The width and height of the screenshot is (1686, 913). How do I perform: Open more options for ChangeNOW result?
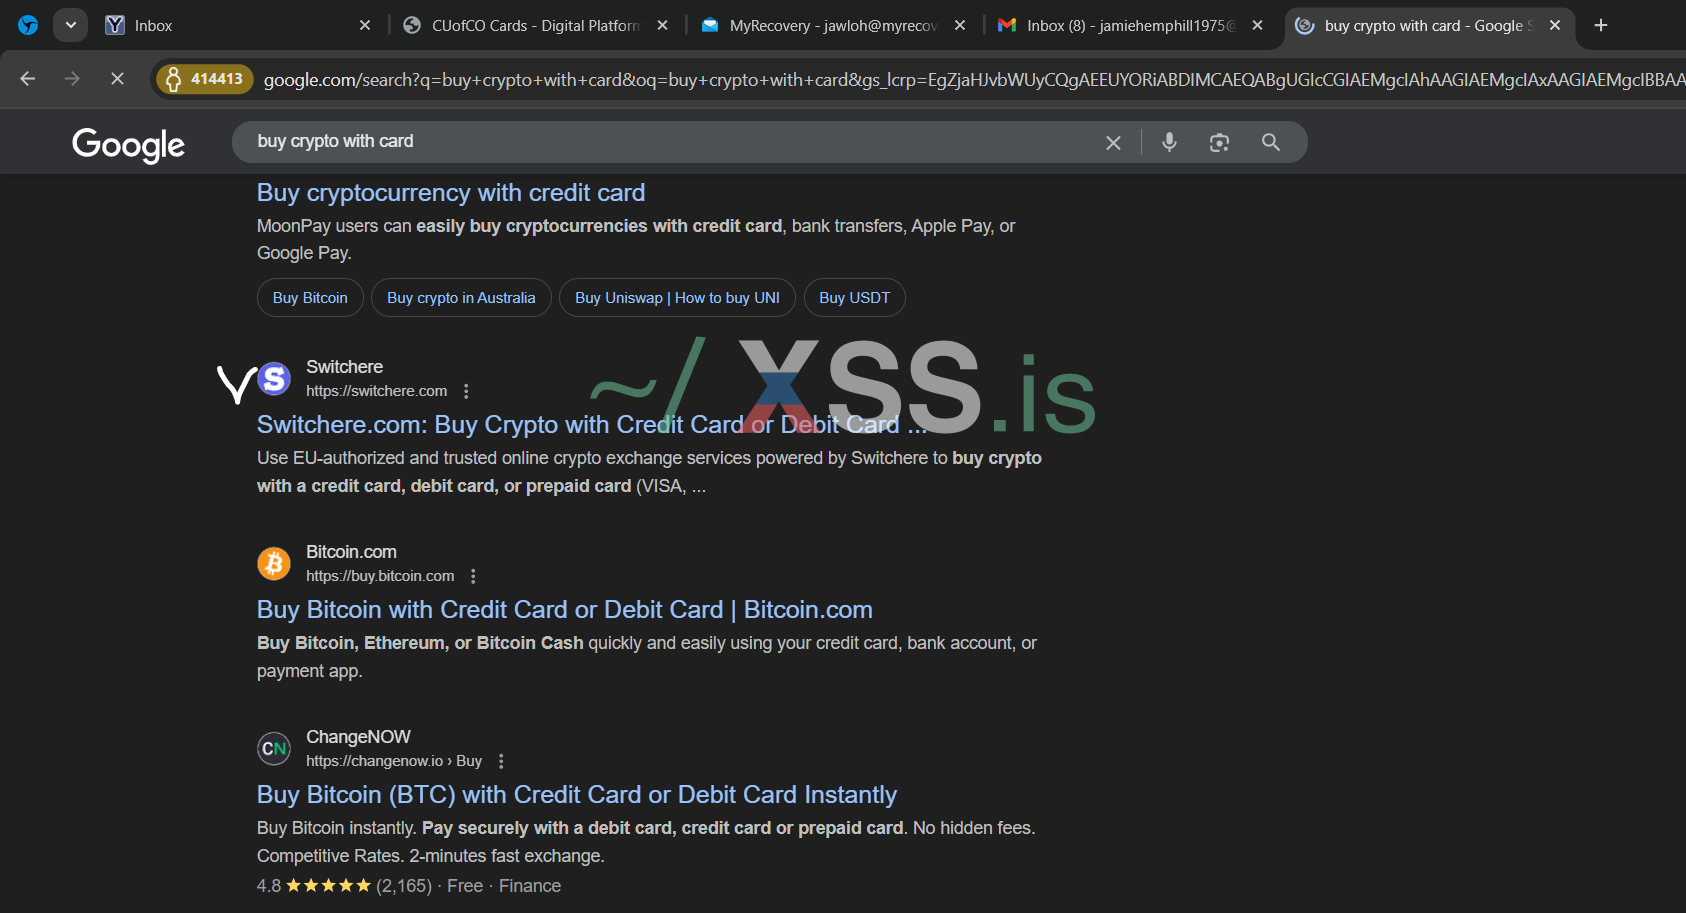[501, 761]
